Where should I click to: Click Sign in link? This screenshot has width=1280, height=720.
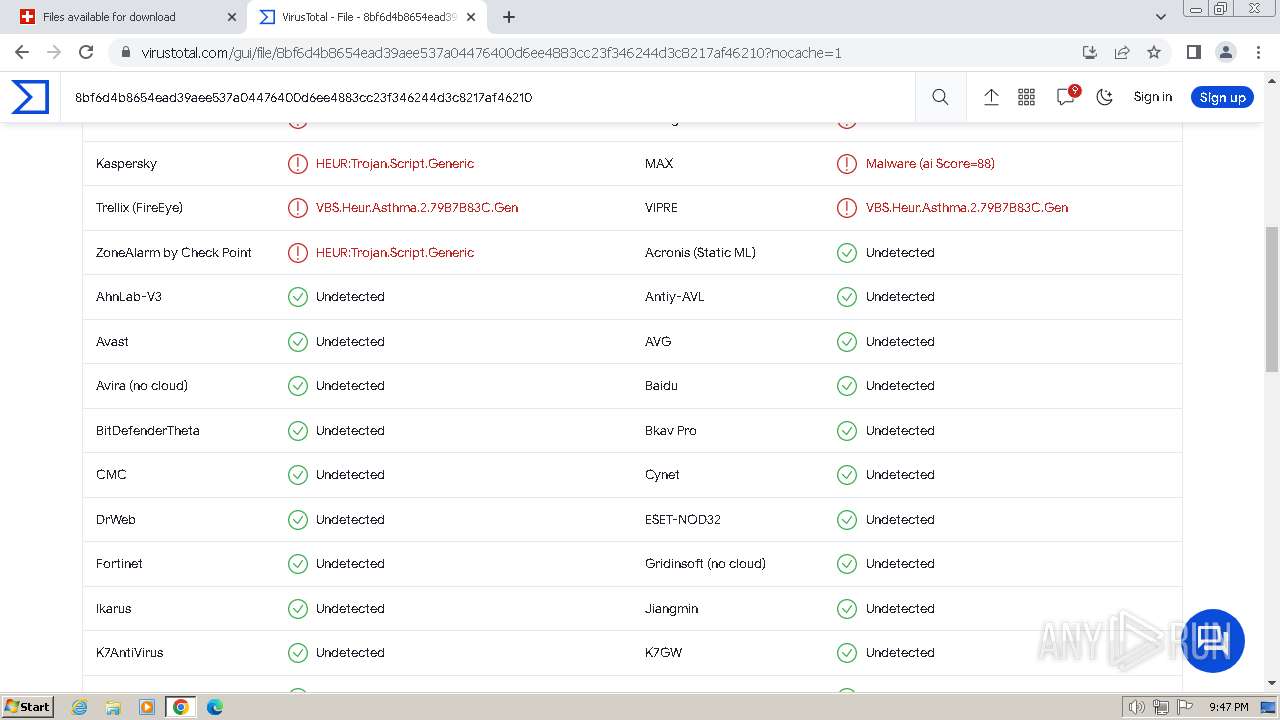[x=1152, y=97]
